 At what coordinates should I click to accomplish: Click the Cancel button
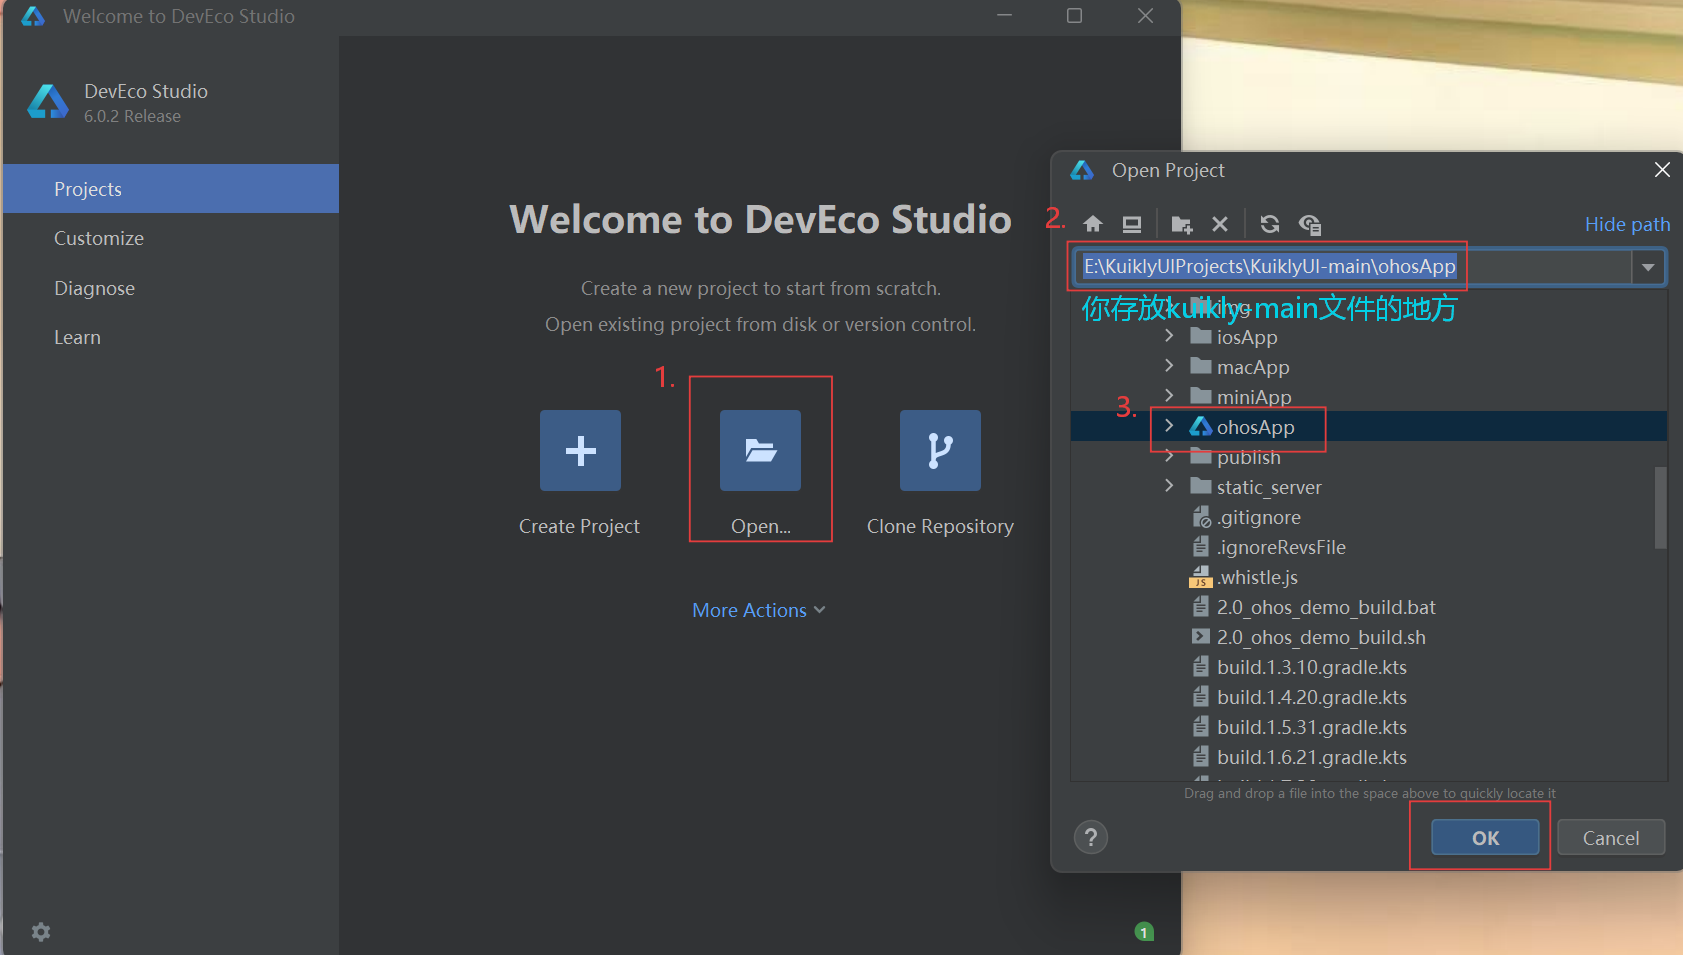1611,838
